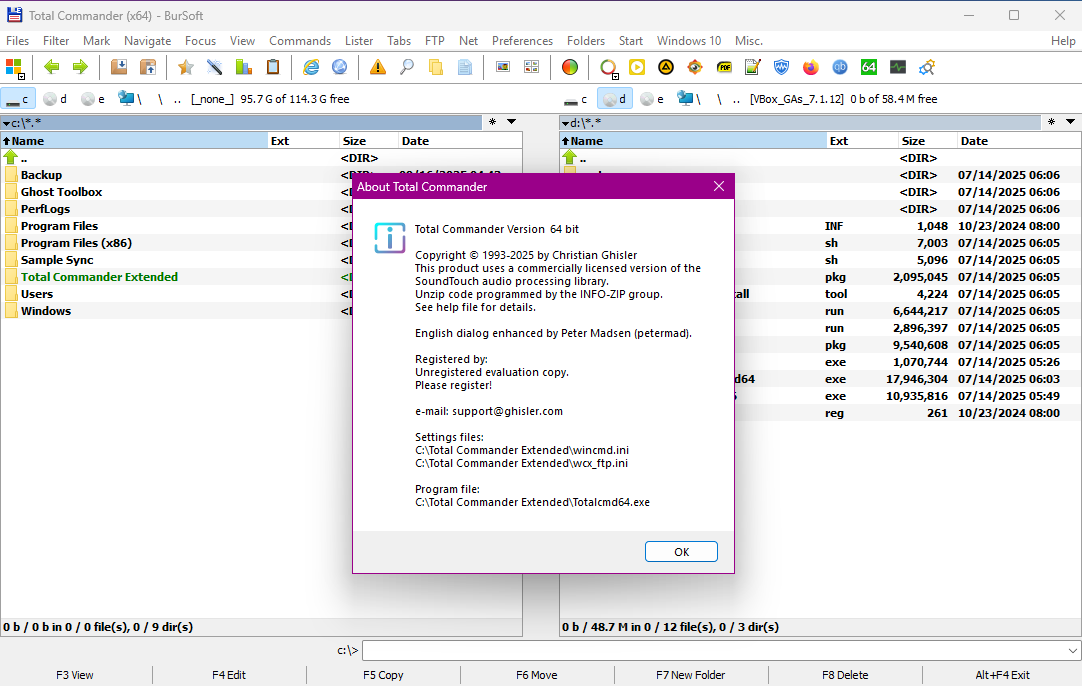Open the Commands menu
The height and width of the screenshot is (686, 1082).
[300, 41]
